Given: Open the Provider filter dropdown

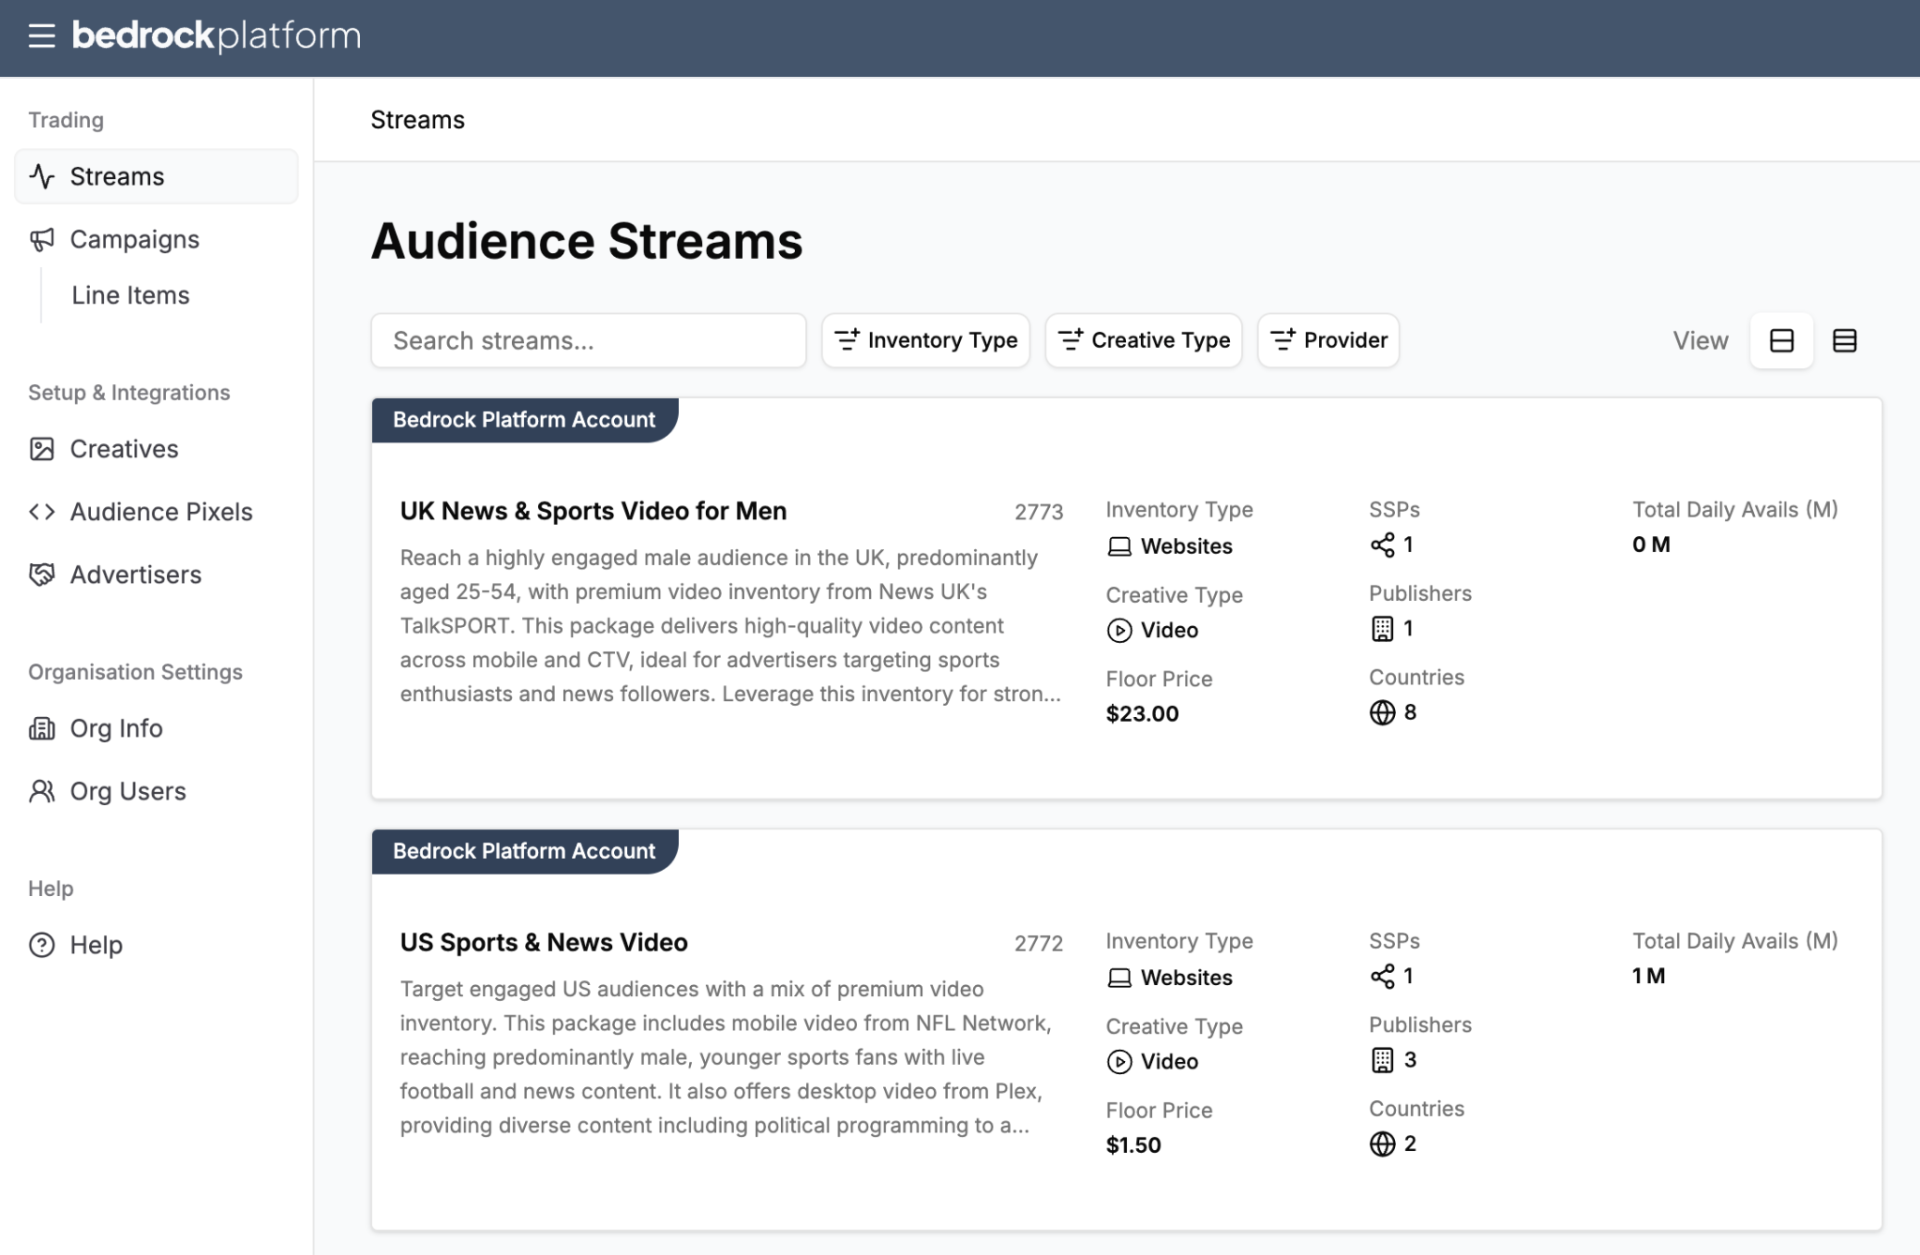Looking at the screenshot, I should 1328,341.
